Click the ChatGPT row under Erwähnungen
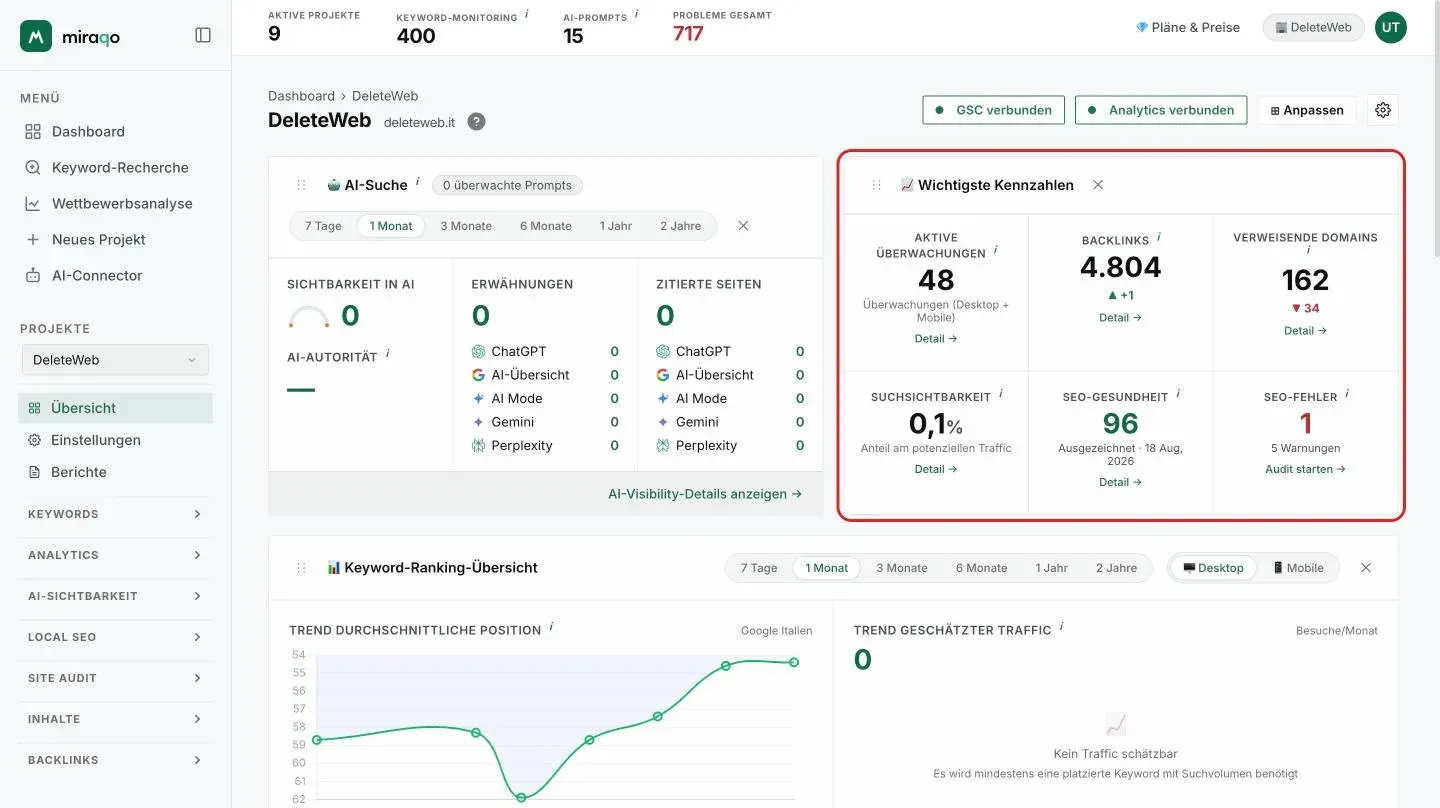The height and width of the screenshot is (808, 1440). tap(545, 351)
